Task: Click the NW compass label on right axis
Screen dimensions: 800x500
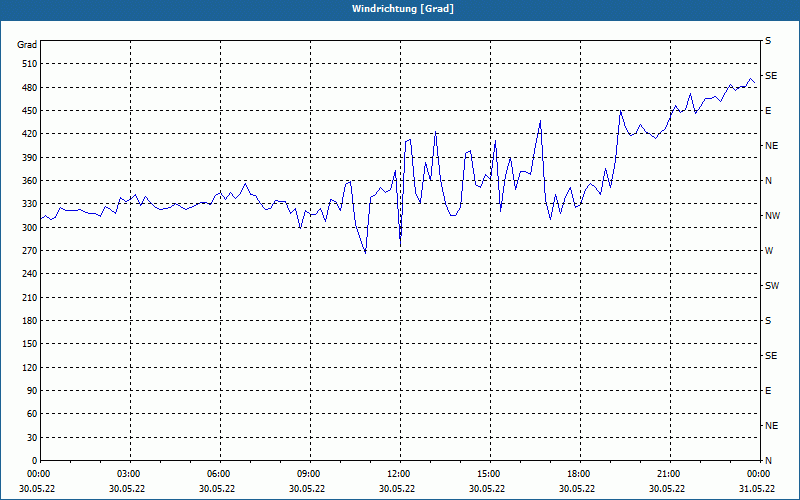Action: (x=772, y=216)
